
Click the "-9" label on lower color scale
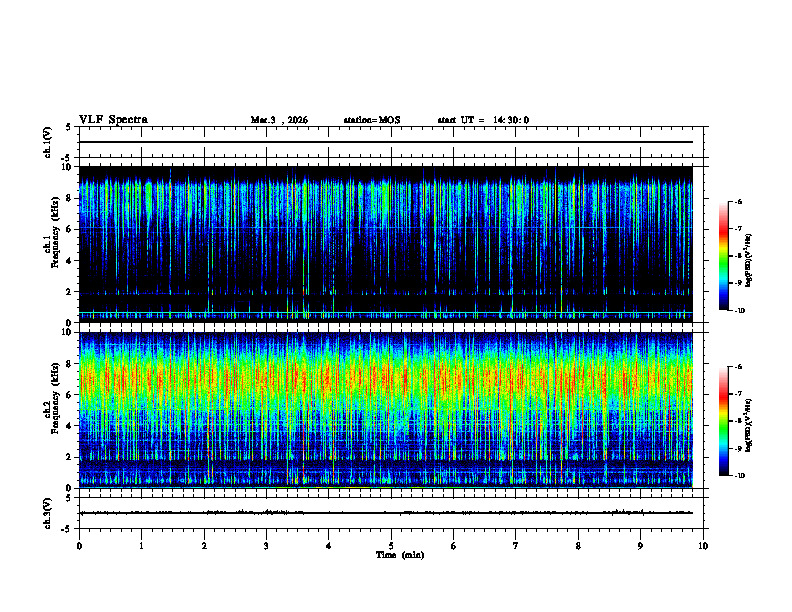(x=738, y=448)
